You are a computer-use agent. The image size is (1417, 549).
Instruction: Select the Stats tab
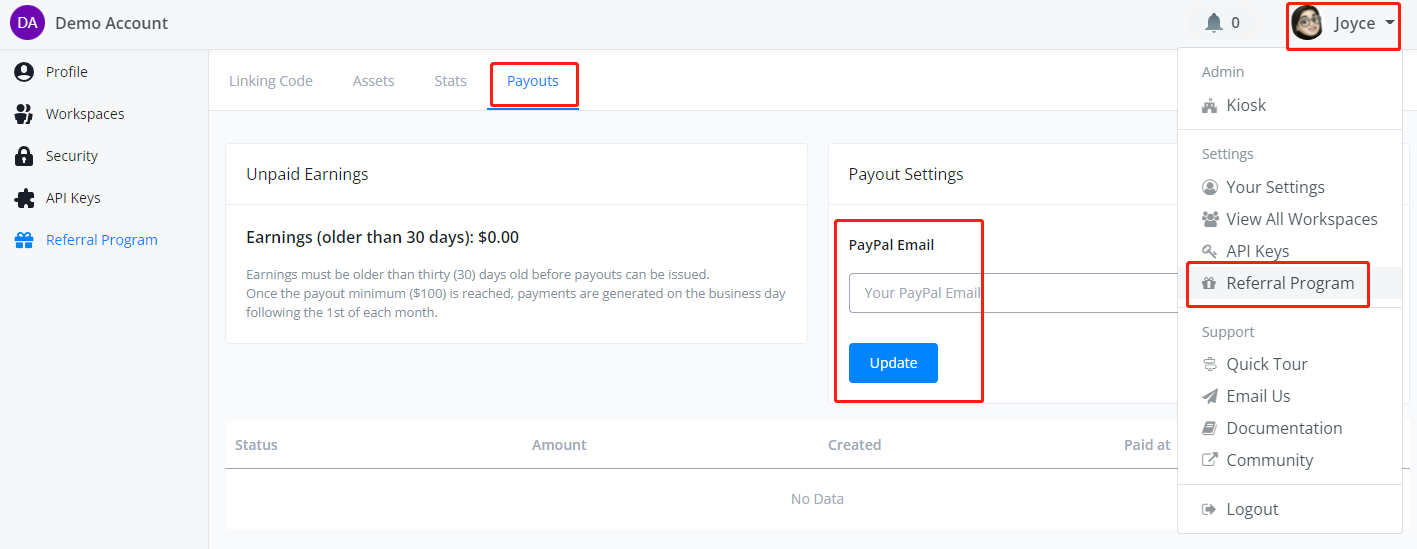(x=450, y=81)
